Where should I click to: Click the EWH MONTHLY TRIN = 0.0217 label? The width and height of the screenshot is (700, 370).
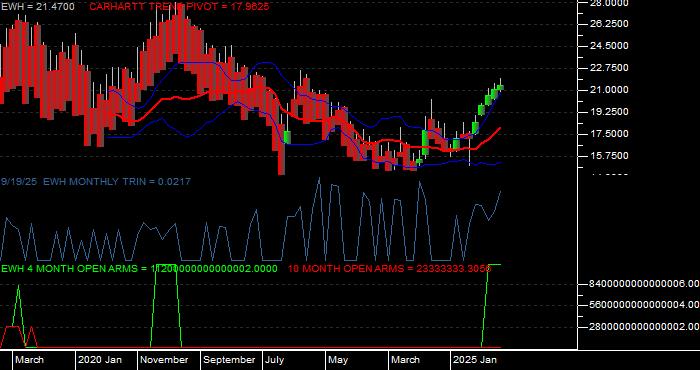click(x=117, y=182)
